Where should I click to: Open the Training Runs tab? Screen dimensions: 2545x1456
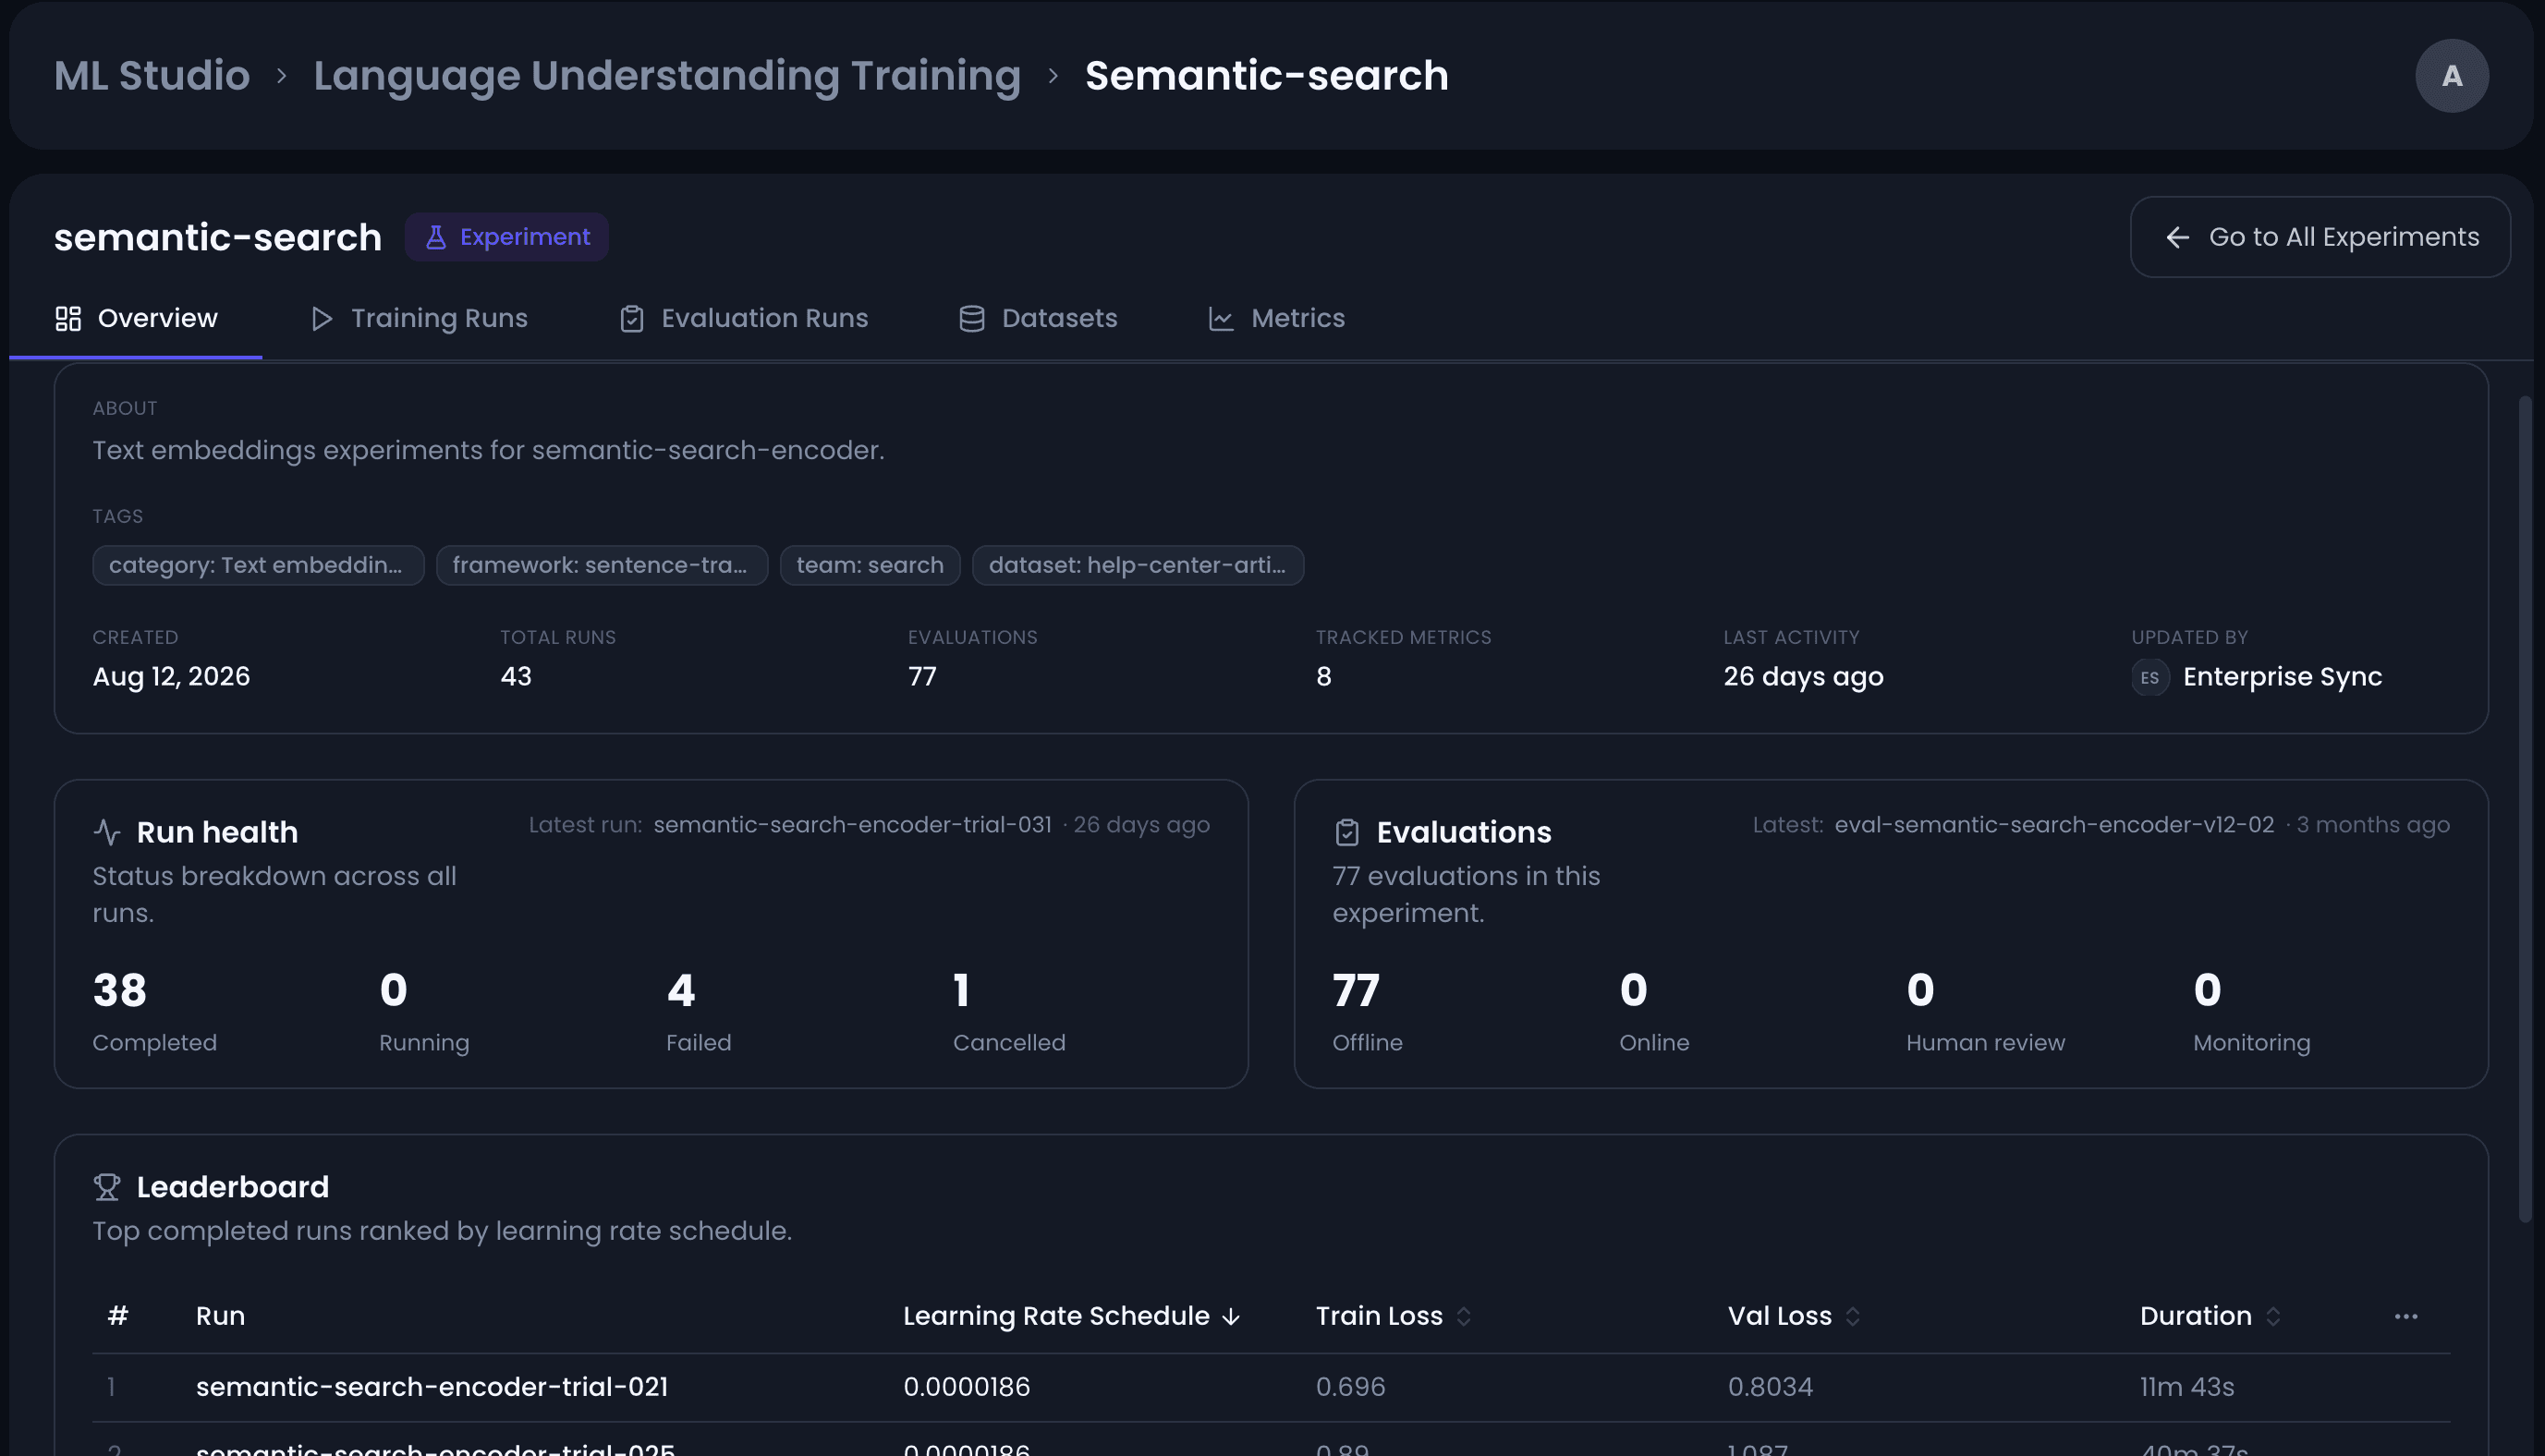click(419, 318)
